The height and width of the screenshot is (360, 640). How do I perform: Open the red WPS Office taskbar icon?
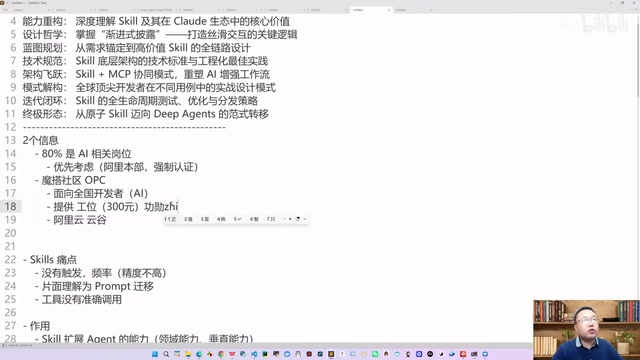click(x=232, y=354)
